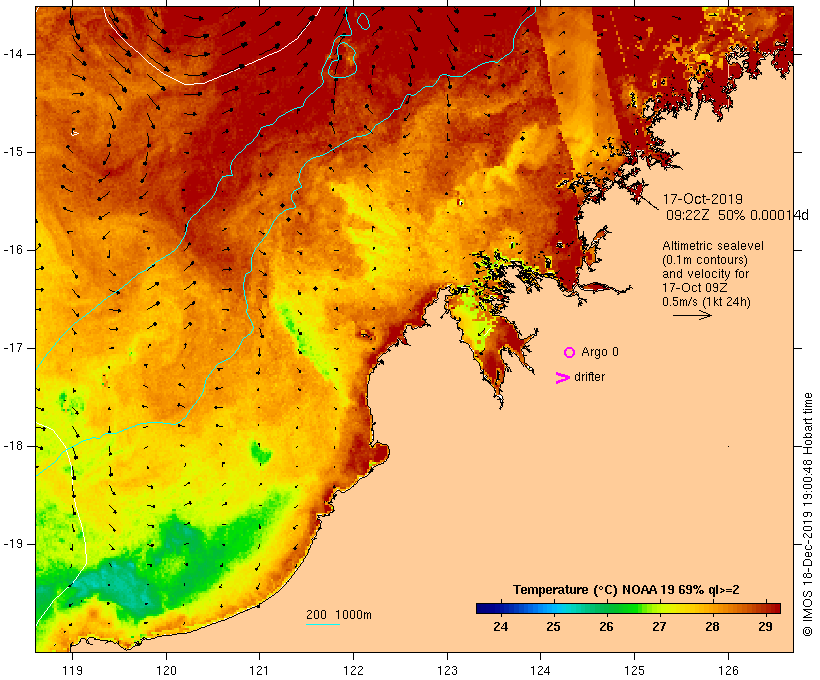
Task: Click the magenta drifter arrowhead legend marker
Action: (563, 378)
